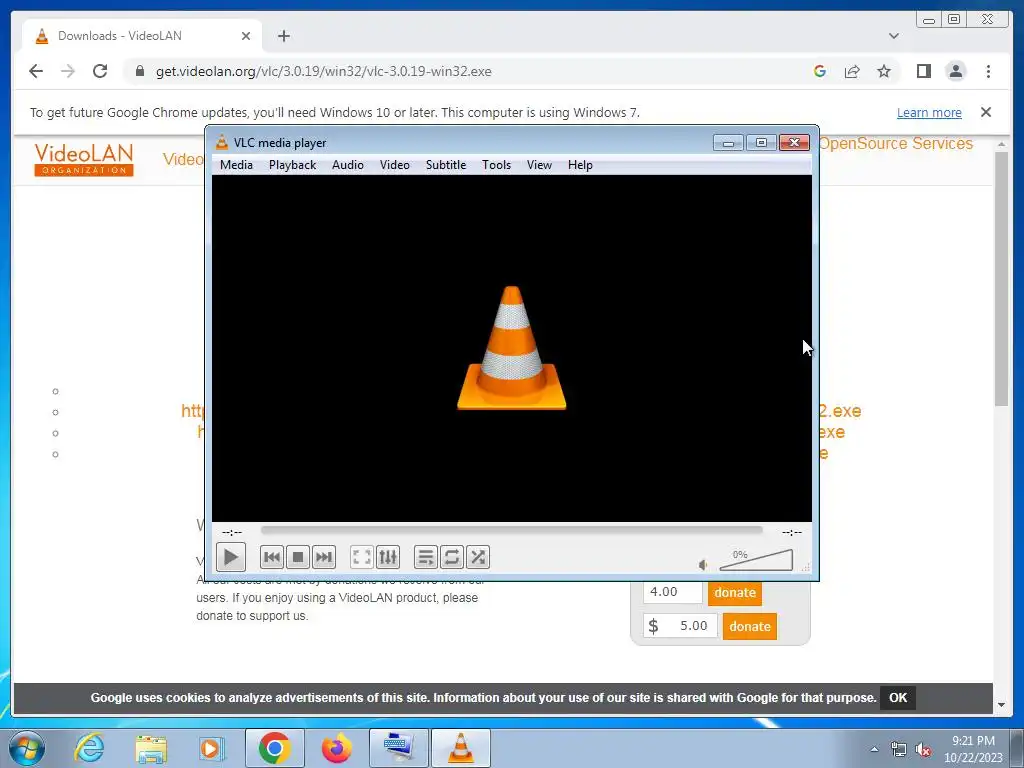Click the donate button beside 4.00
Screen dimensions: 1024x768
pyautogui.click(x=735, y=592)
